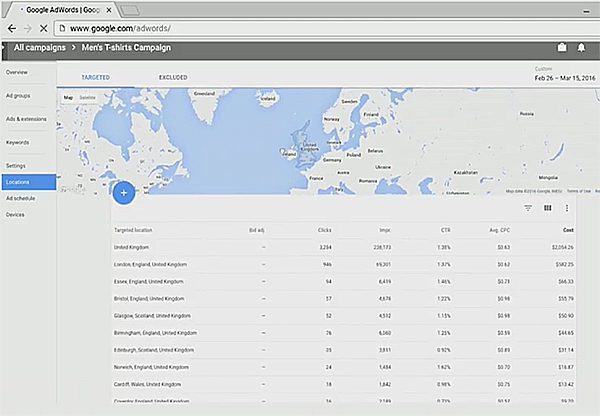Open a new browser tab
Image resolution: width=600 pixels, height=416 pixels.
click(130, 10)
